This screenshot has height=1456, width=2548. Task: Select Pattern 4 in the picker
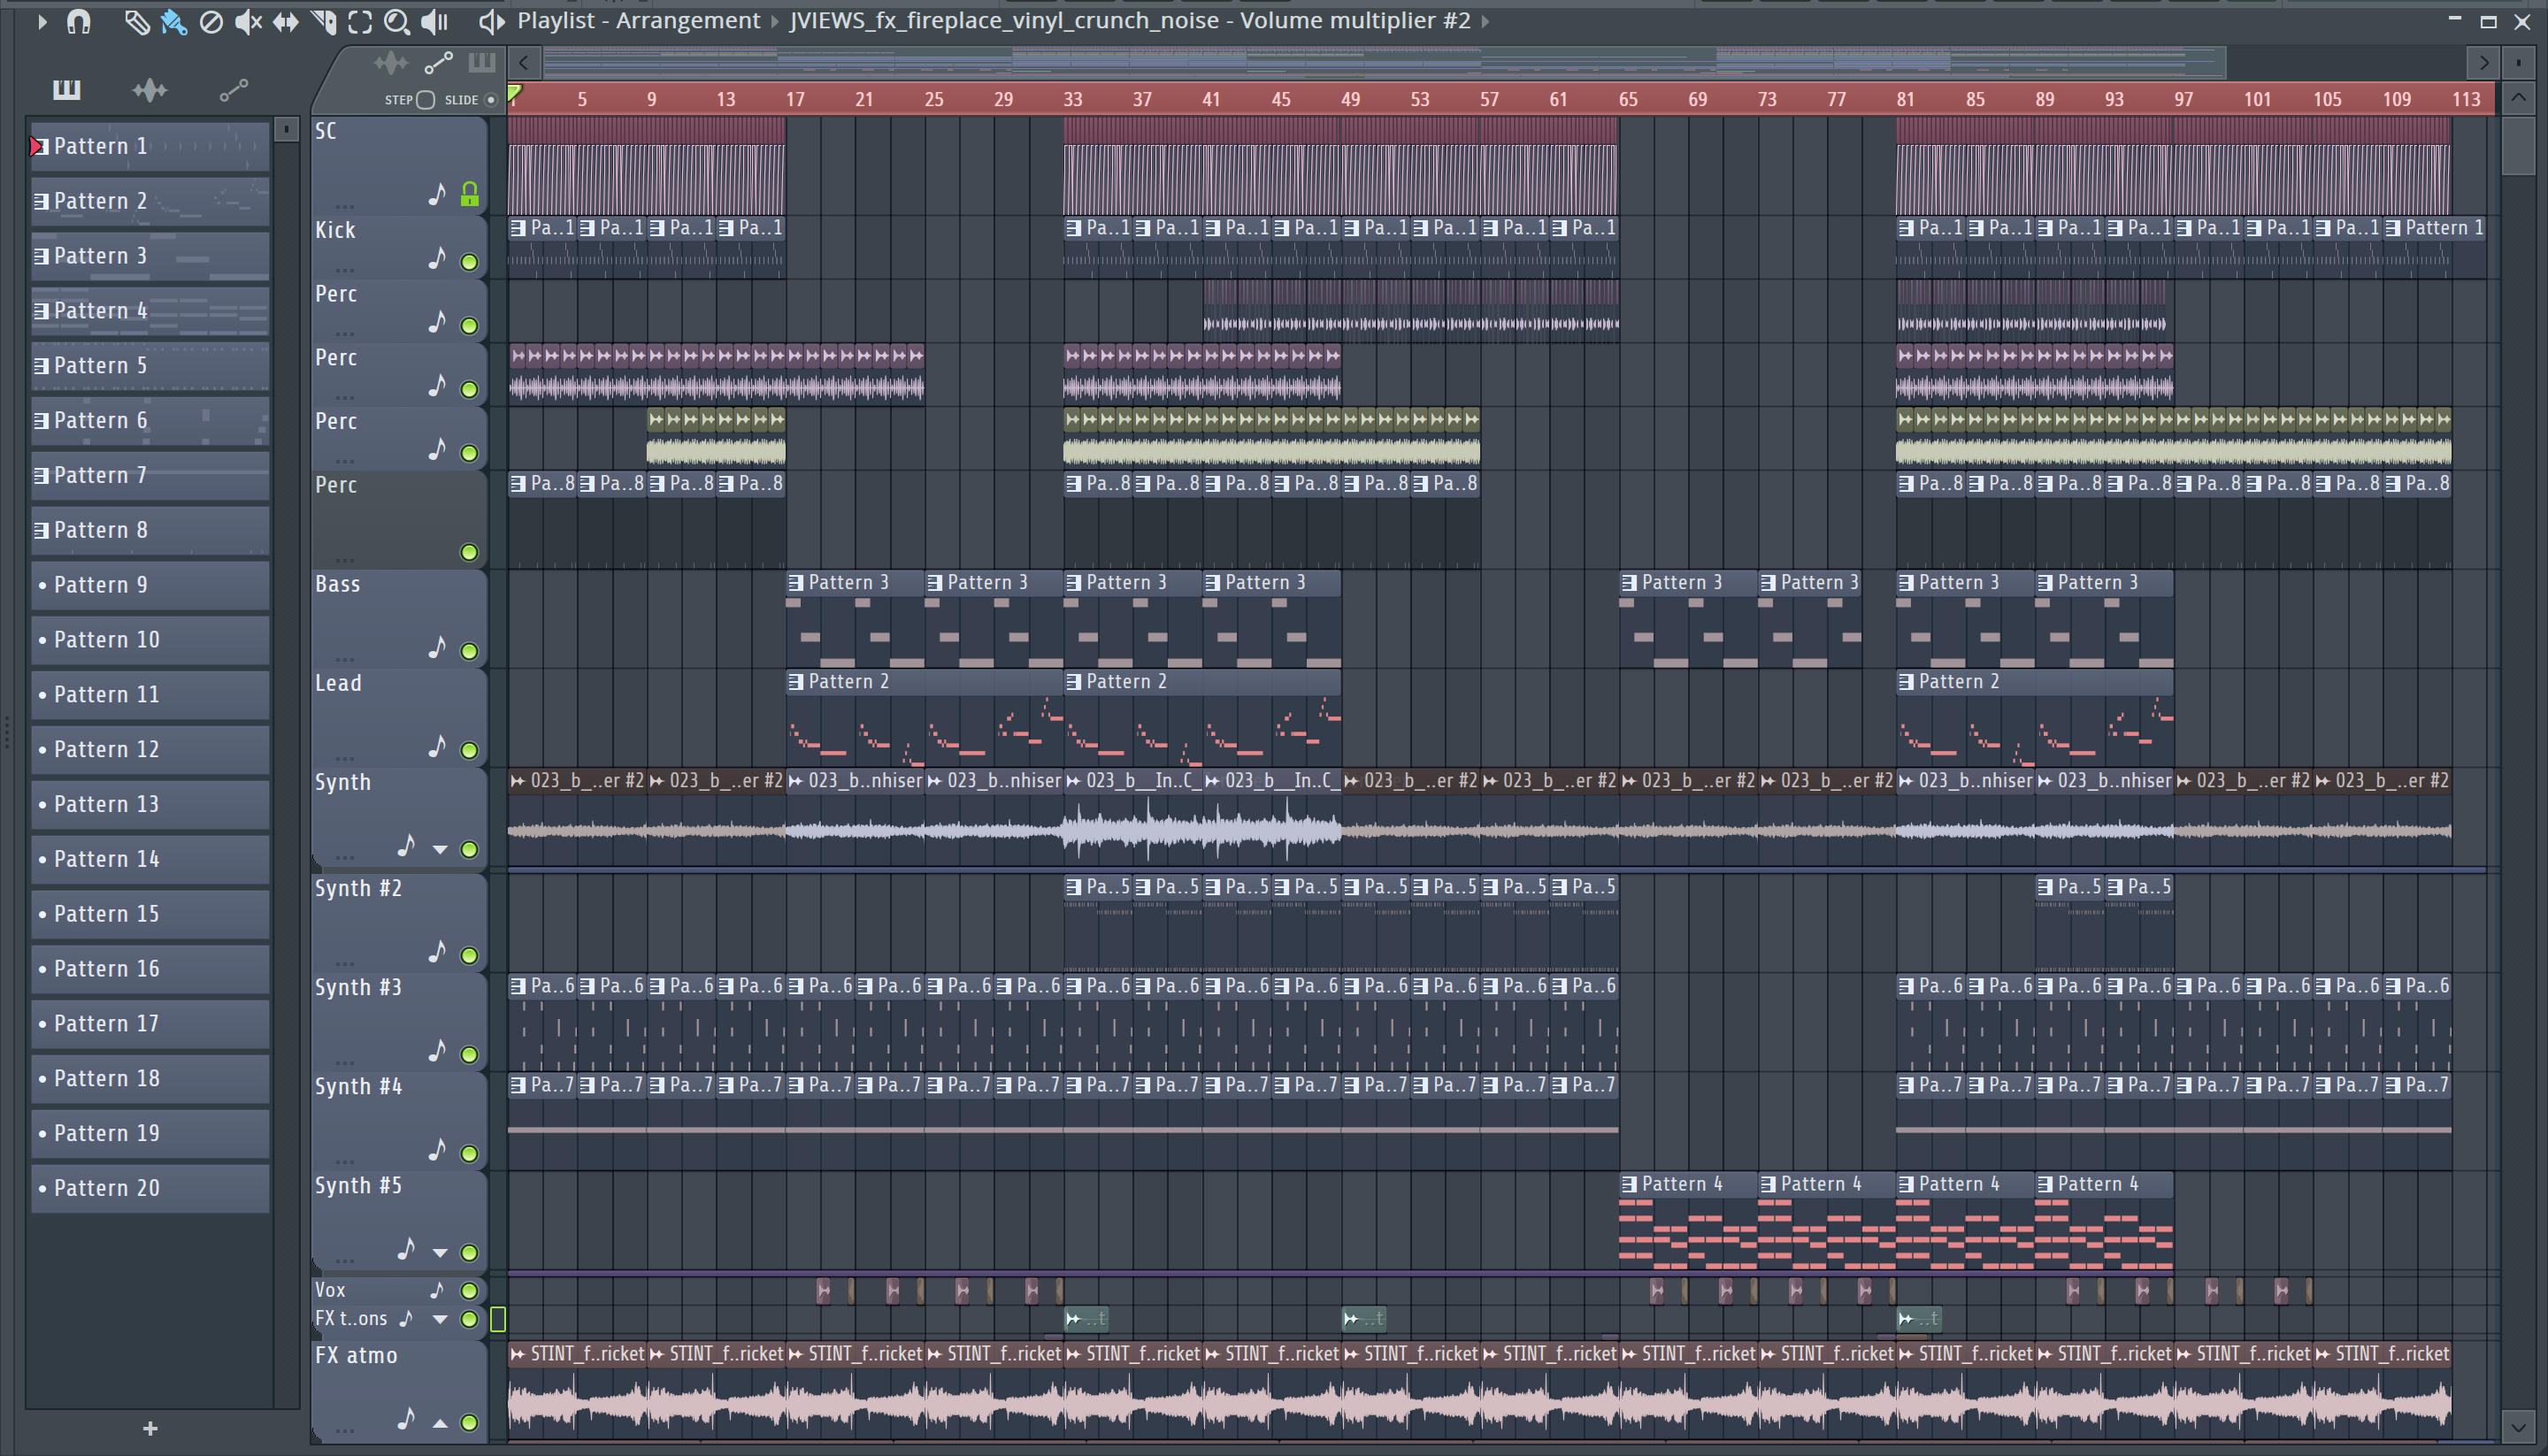pyautogui.click(x=150, y=311)
